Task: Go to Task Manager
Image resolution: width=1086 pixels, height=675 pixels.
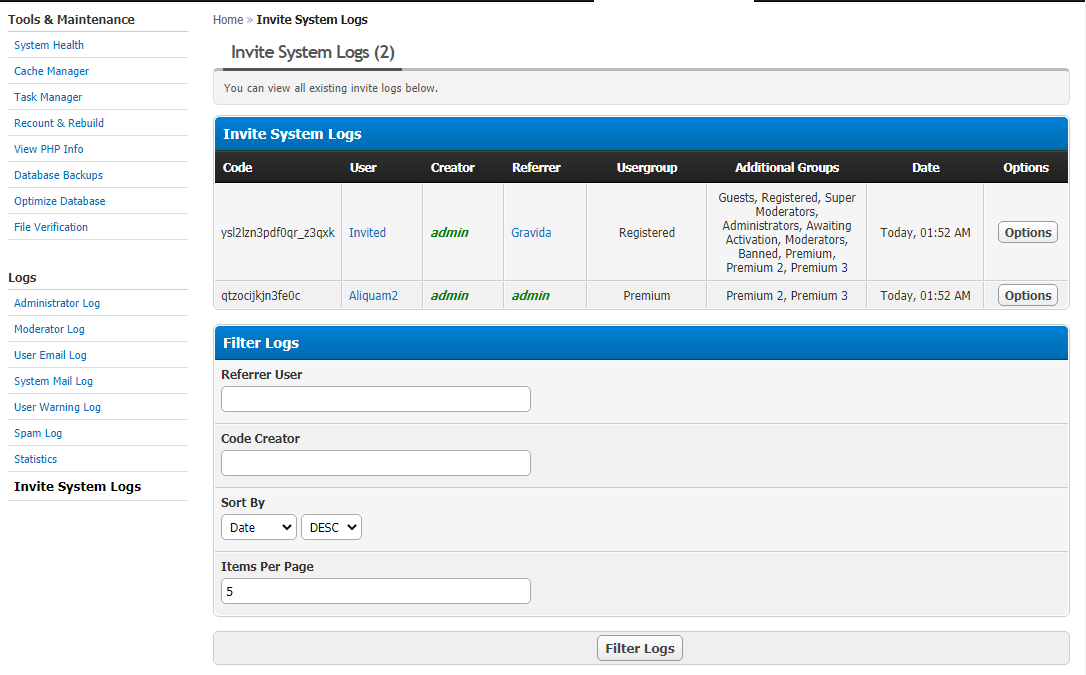Action: (x=48, y=97)
